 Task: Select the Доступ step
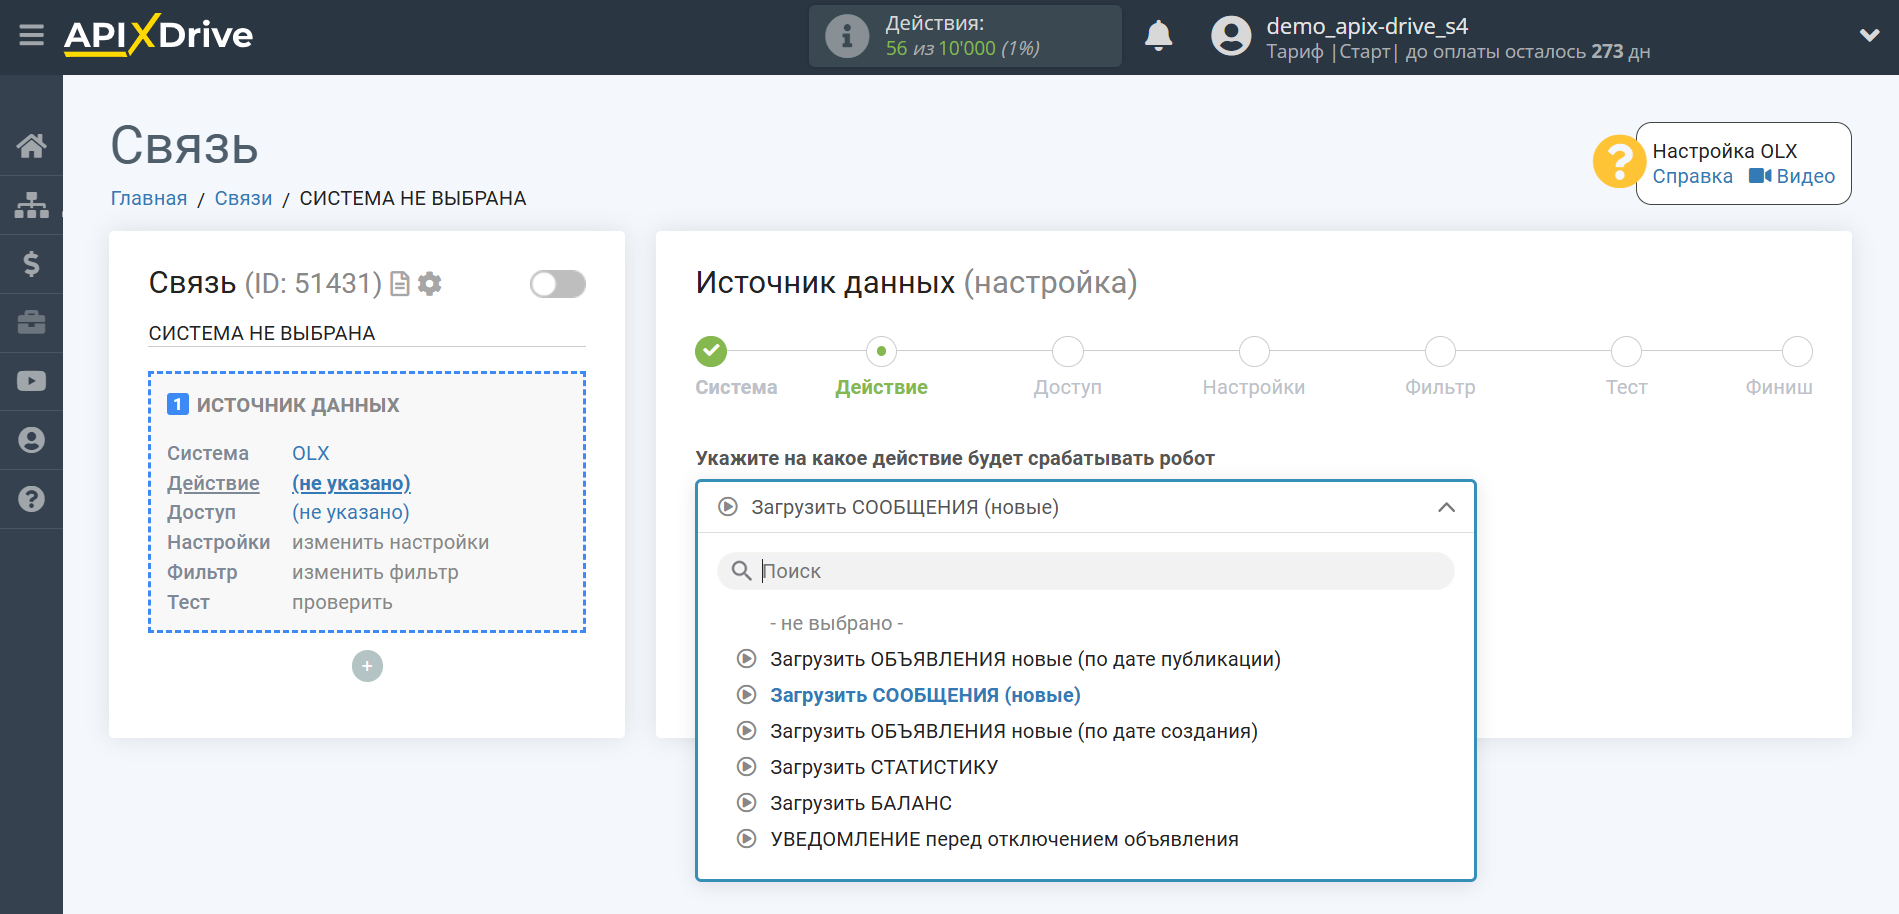(1067, 351)
